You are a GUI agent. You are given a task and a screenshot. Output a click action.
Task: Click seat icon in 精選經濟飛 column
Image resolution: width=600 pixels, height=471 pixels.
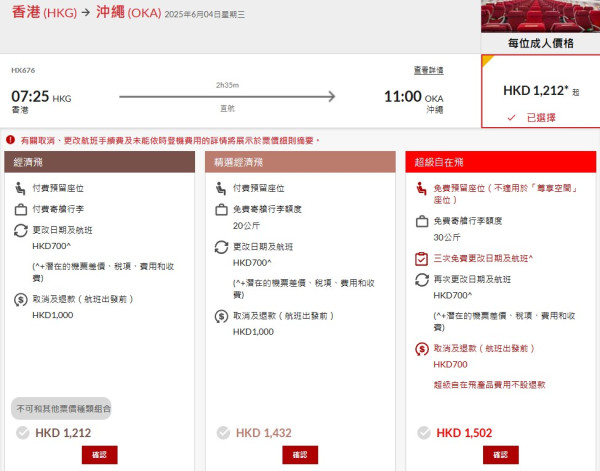pos(221,188)
